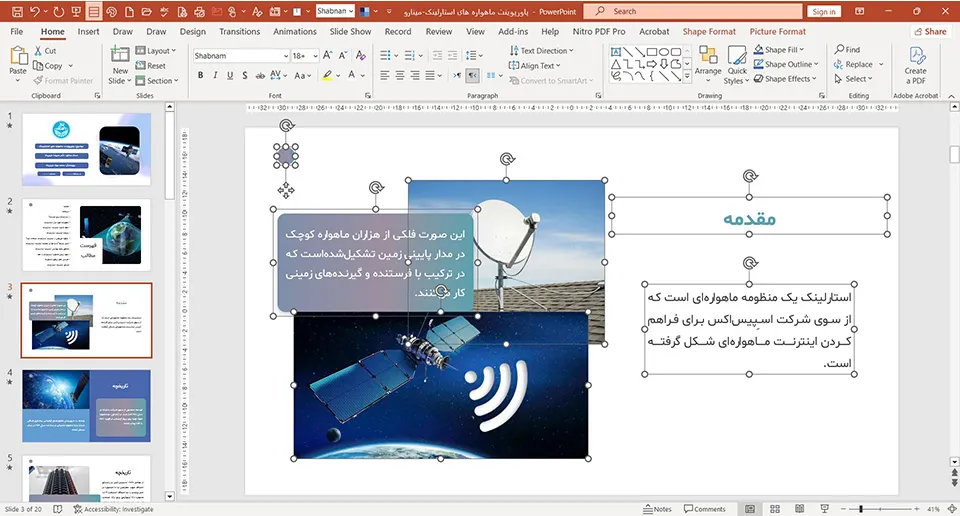Open the Text Direction dropdown

pos(541,50)
